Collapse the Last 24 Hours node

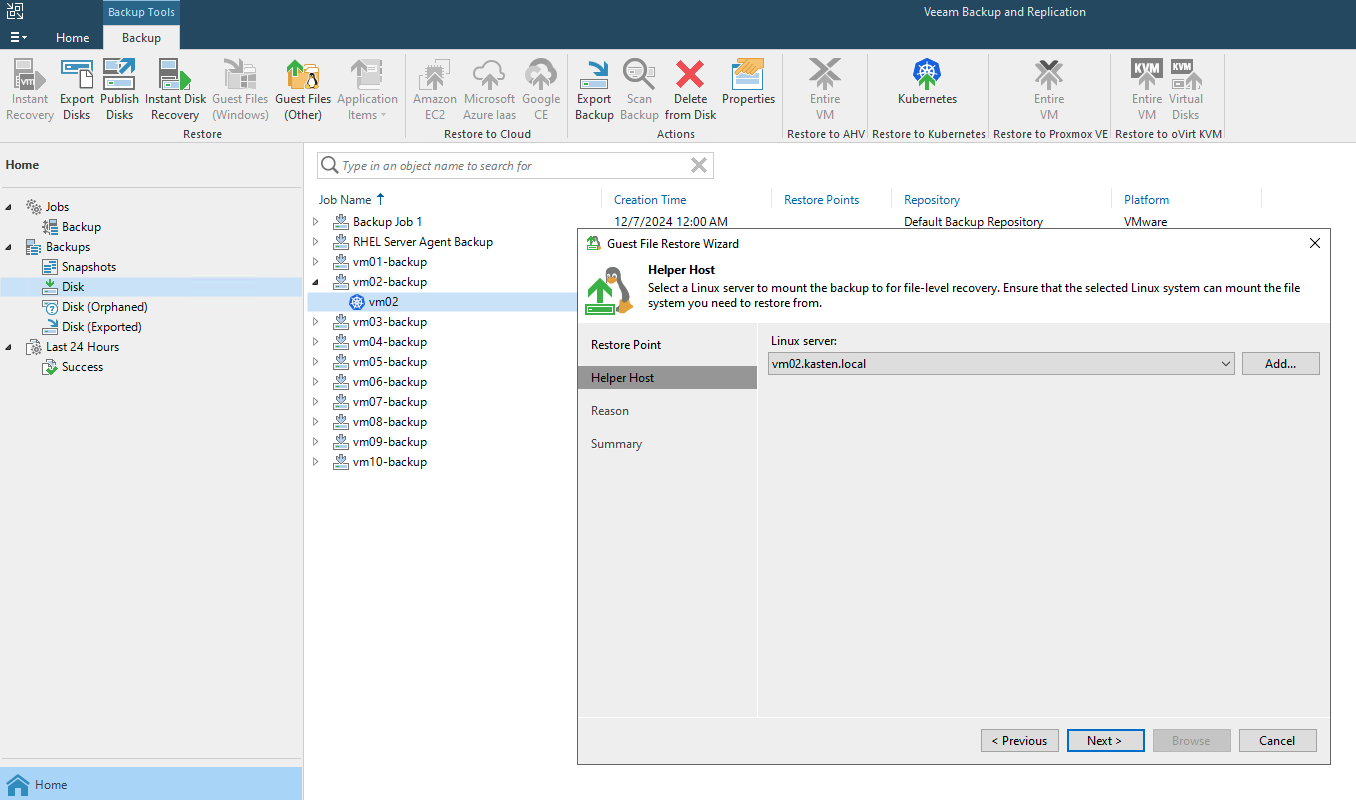[10, 347]
